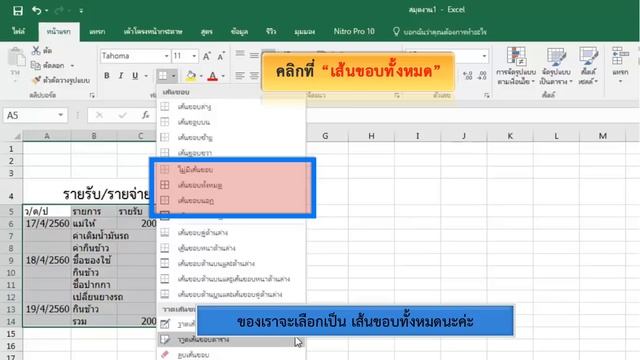Open the Clipboard group dialog launcher
This screenshot has height=360, width=640.
point(92,95)
